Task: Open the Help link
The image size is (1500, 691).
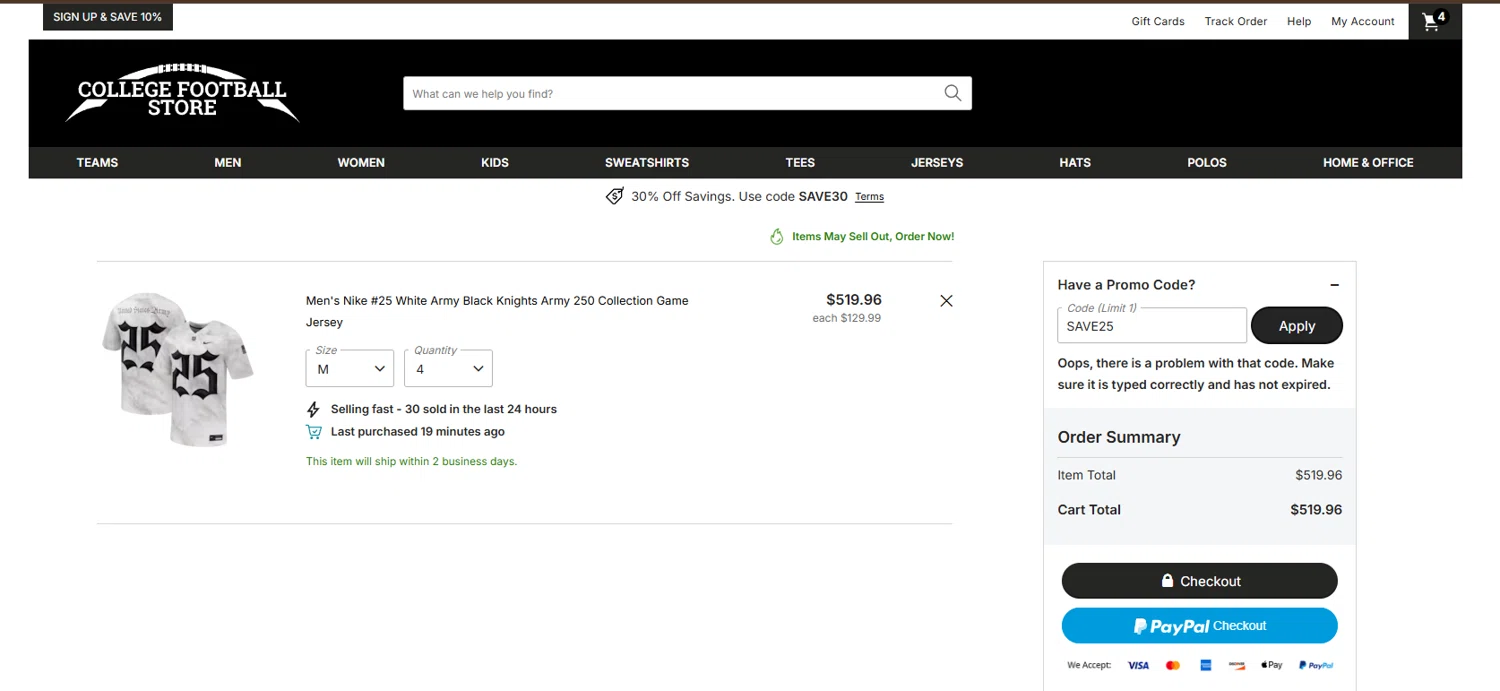Action: click(1299, 21)
